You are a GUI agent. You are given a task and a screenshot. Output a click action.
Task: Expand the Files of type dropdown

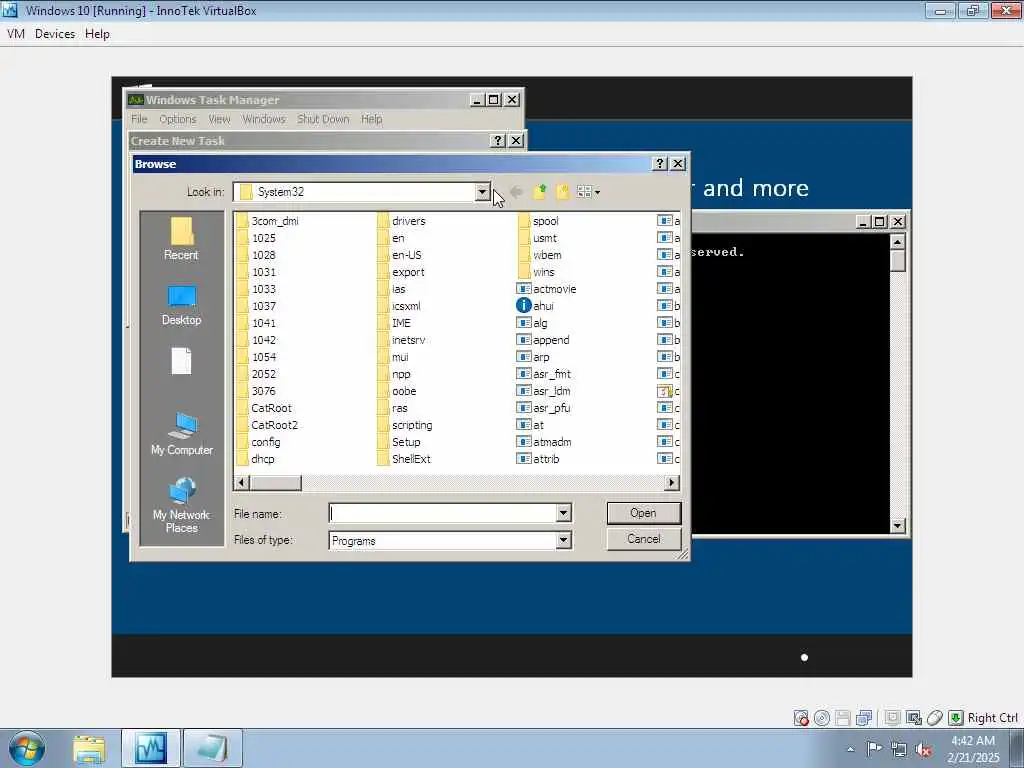(564, 540)
